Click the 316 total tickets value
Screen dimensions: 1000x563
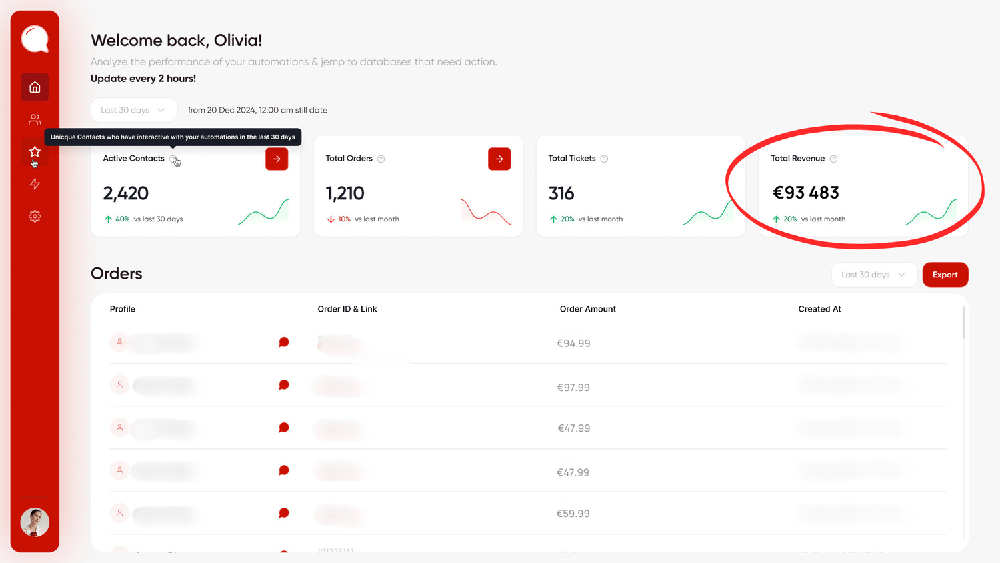561,193
